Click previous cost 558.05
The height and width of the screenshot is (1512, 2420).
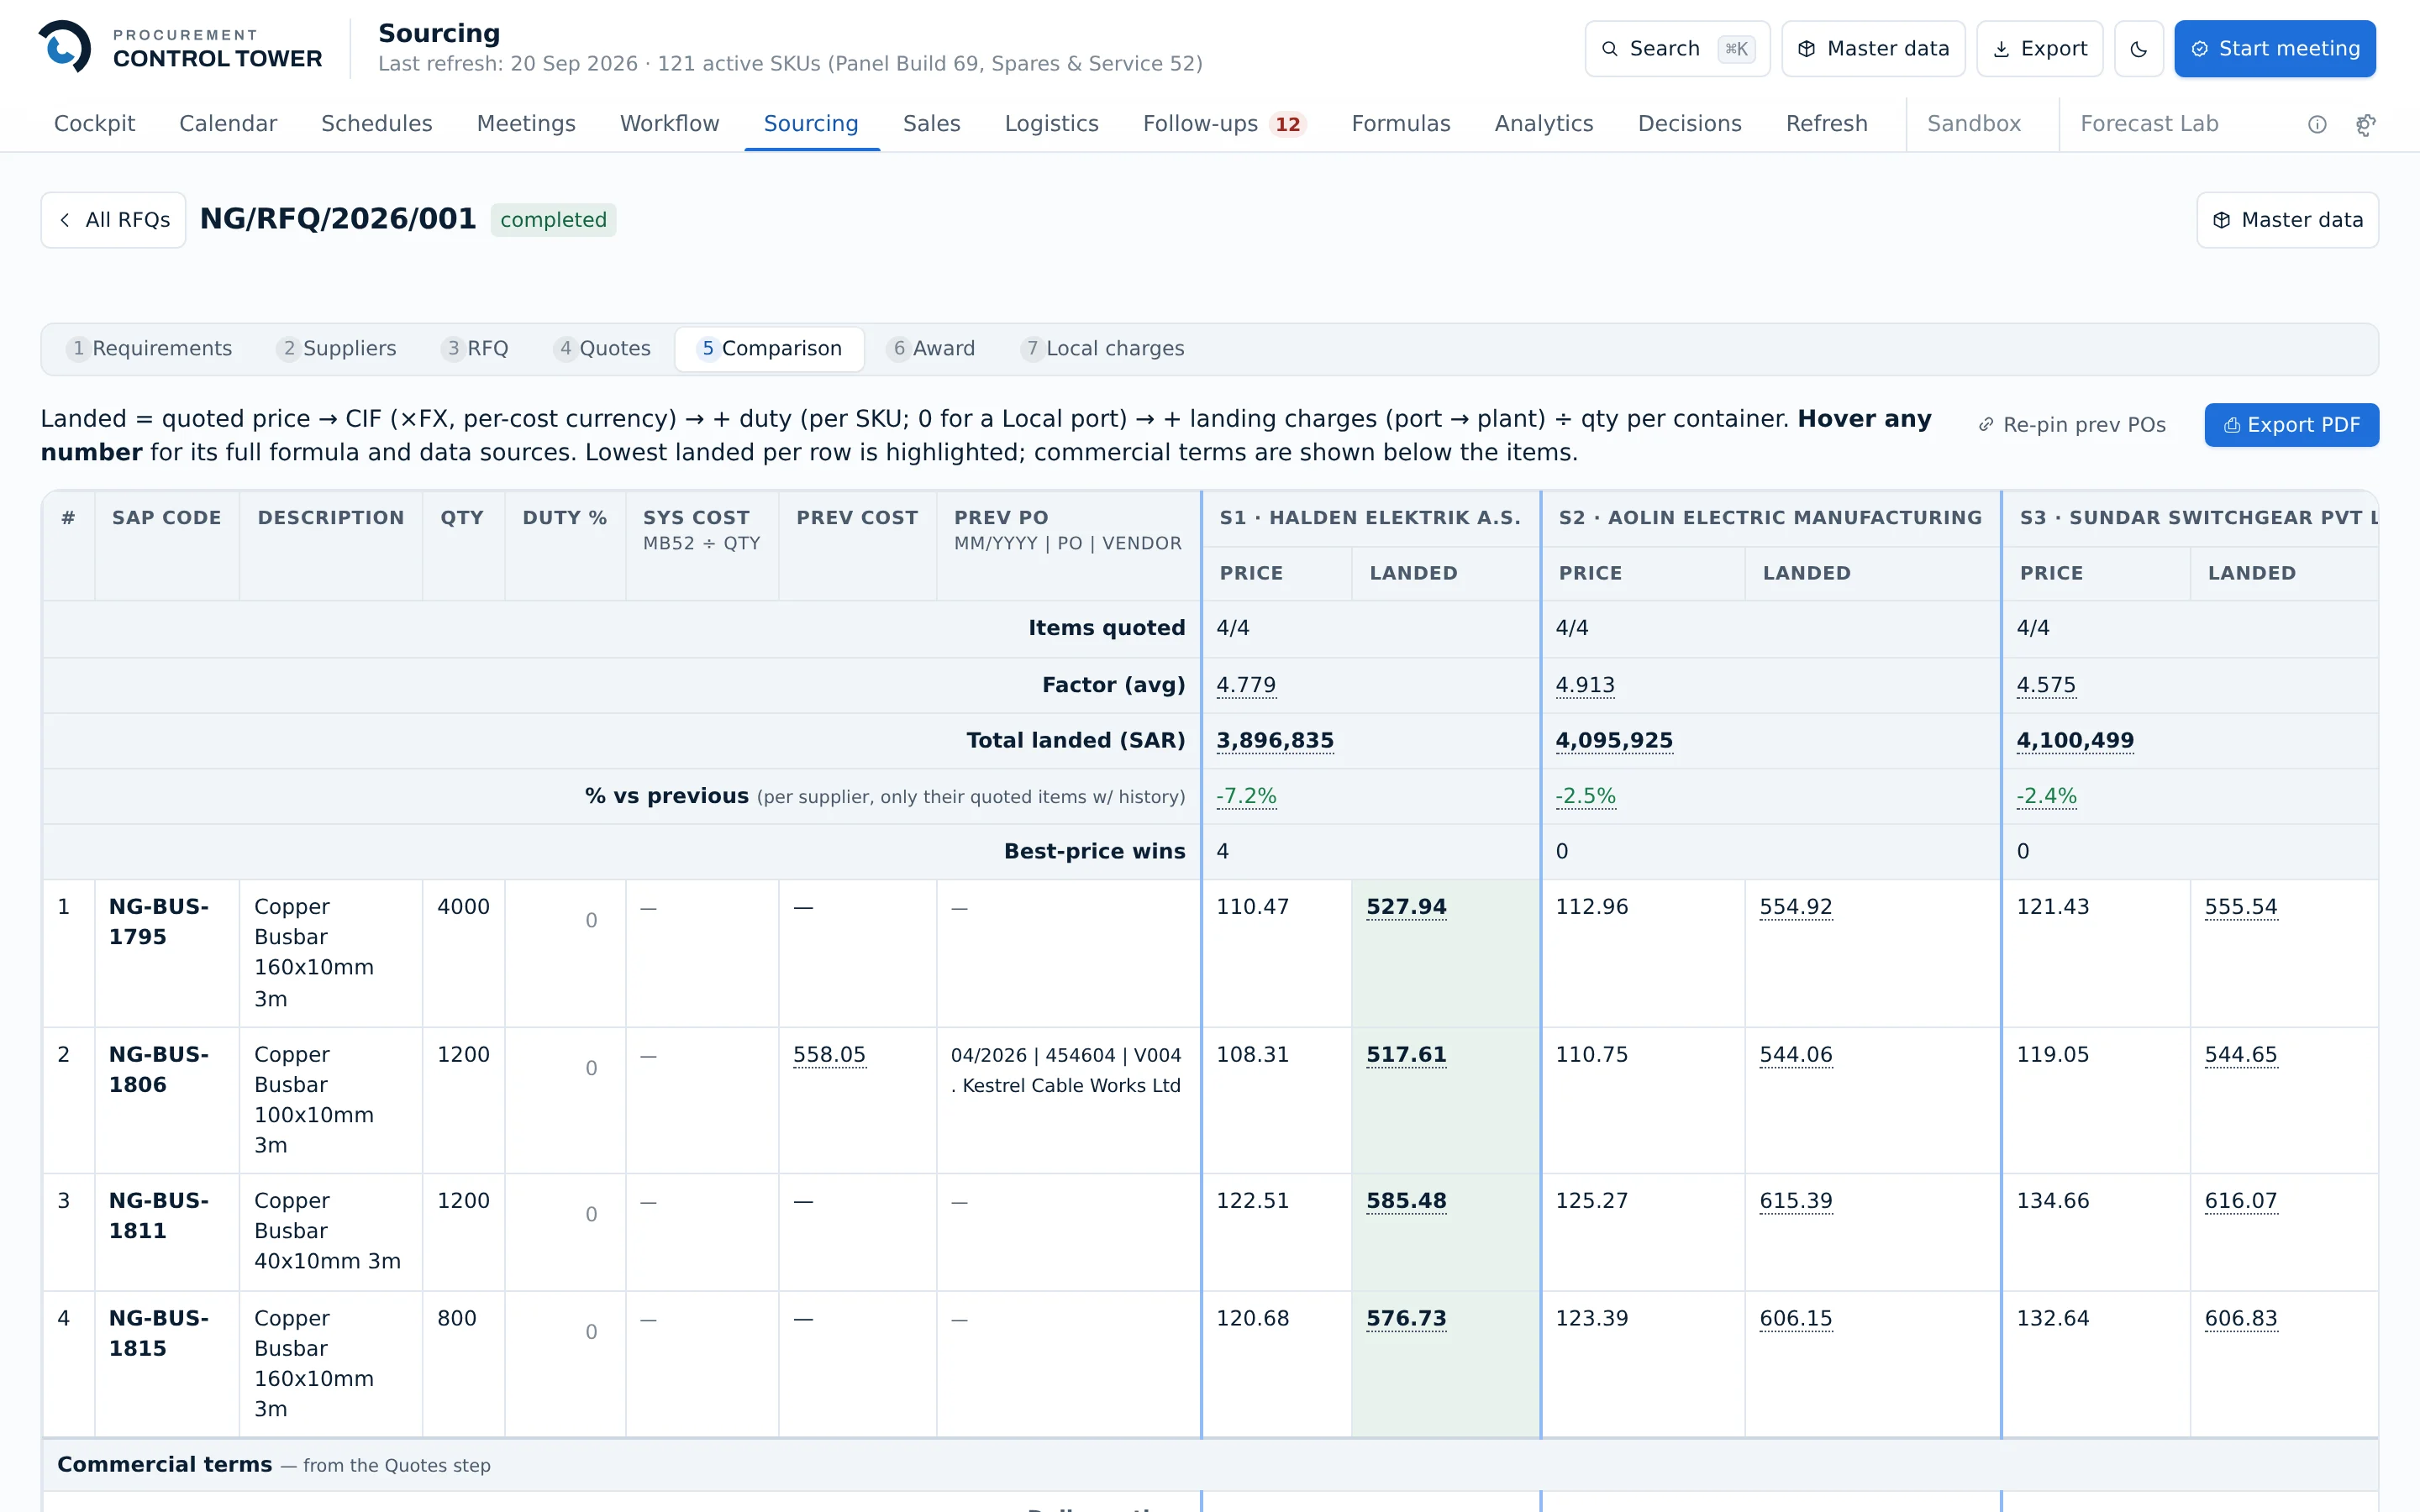[829, 1055]
